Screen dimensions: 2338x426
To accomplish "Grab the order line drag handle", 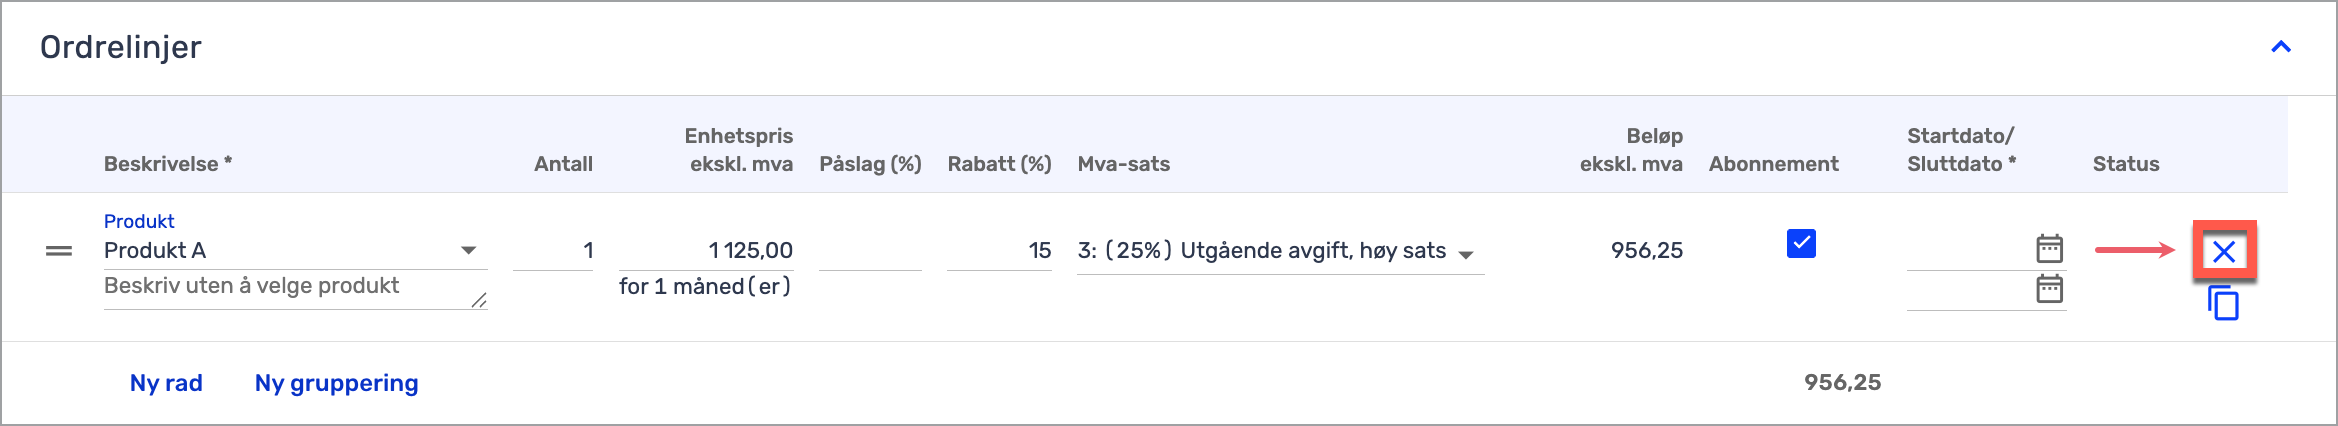I will [x=59, y=251].
